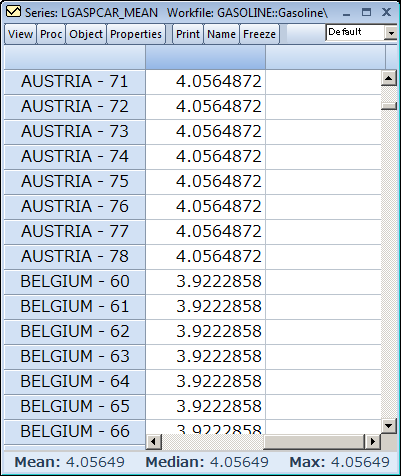
Task: Click the Print button
Action: point(188,34)
